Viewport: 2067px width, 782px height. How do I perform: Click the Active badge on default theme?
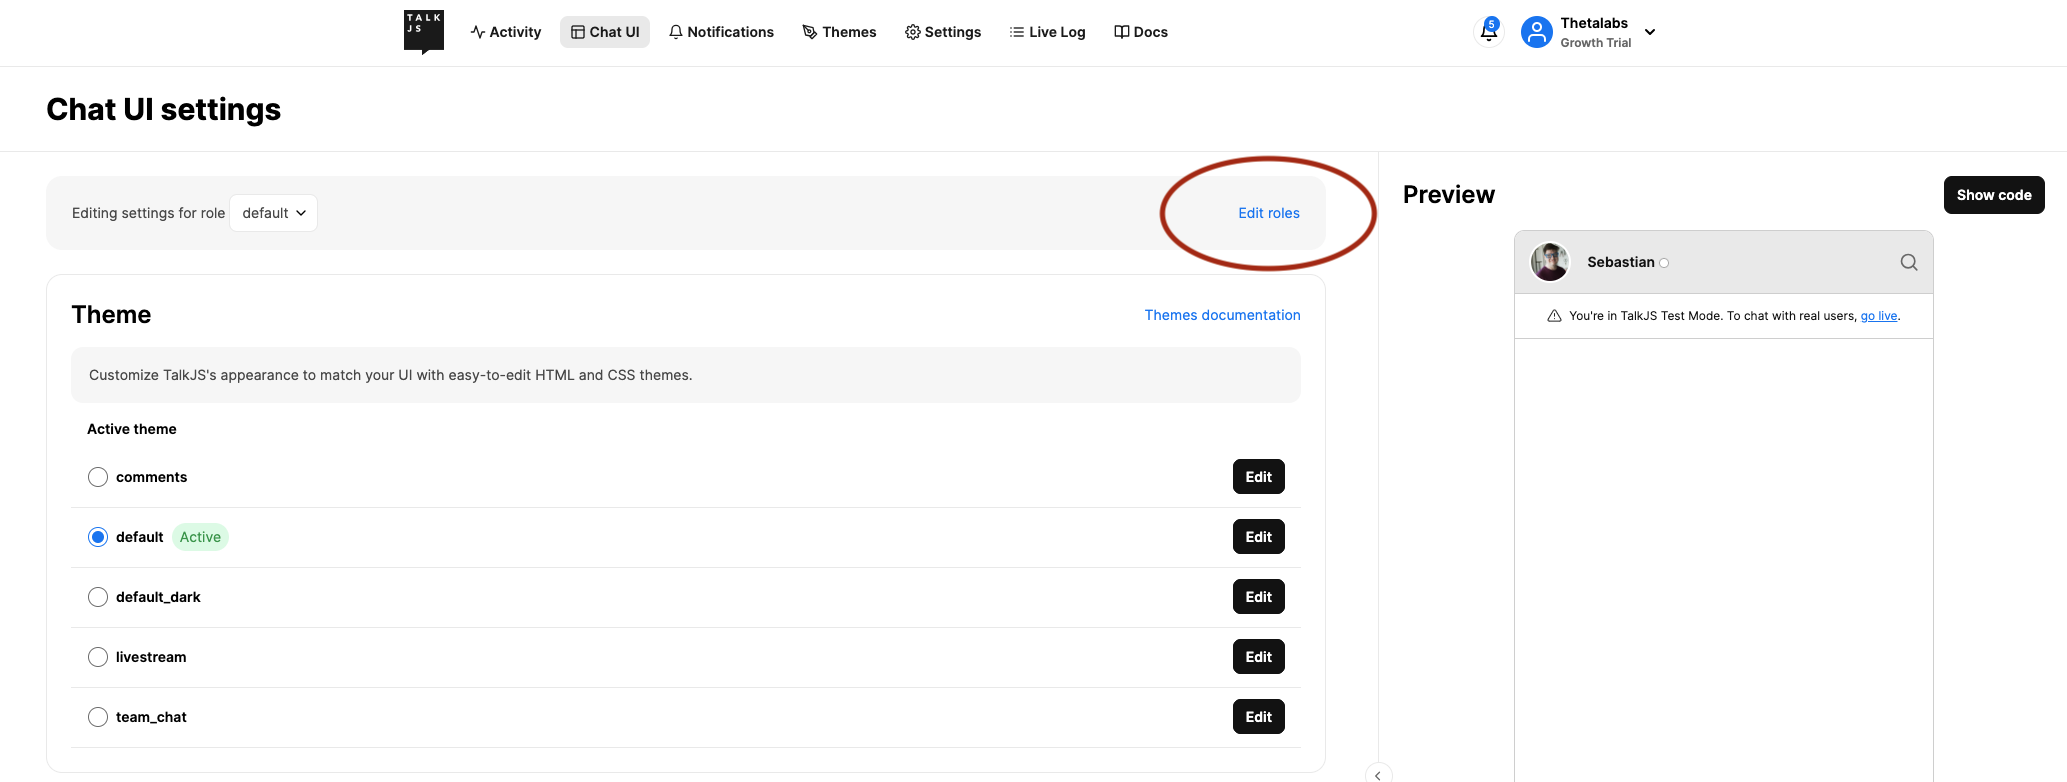[x=200, y=537]
